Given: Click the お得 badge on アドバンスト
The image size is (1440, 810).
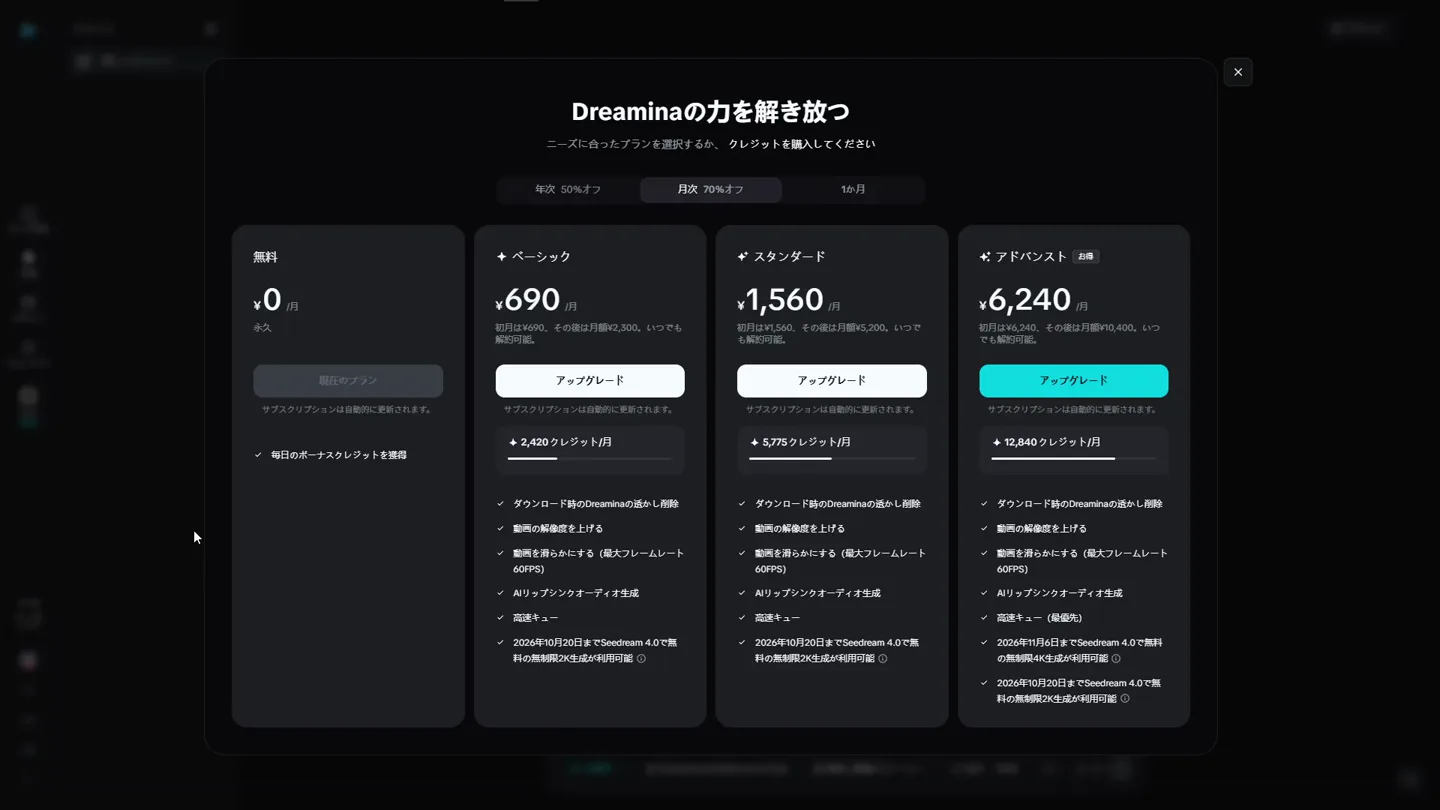Looking at the screenshot, I should (x=1086, y=257).
